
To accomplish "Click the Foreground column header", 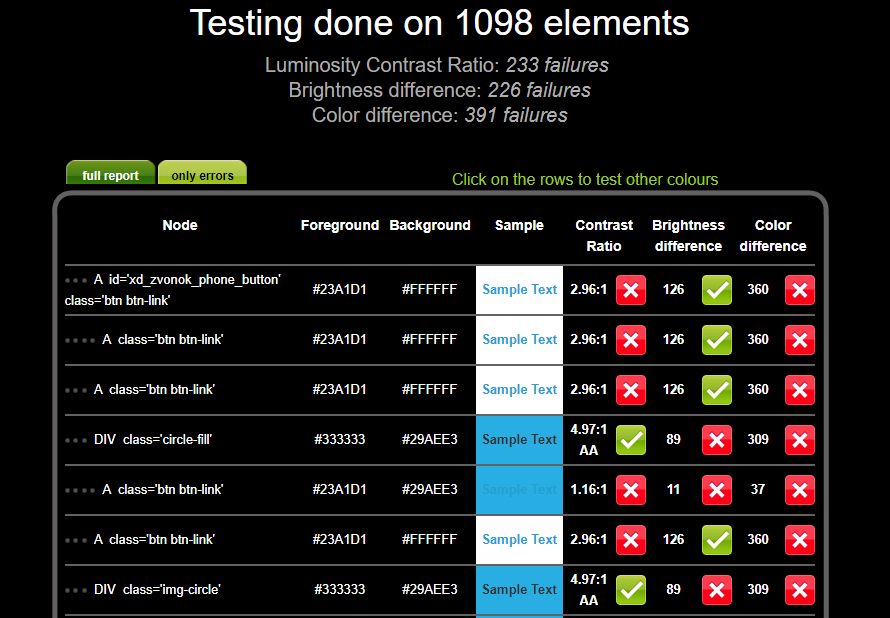I will [339, 225].
